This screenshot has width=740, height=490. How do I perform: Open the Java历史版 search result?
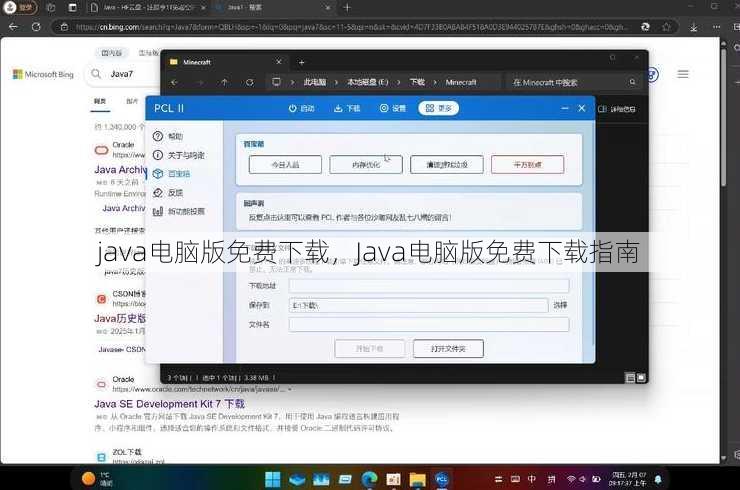coord(120,318)
